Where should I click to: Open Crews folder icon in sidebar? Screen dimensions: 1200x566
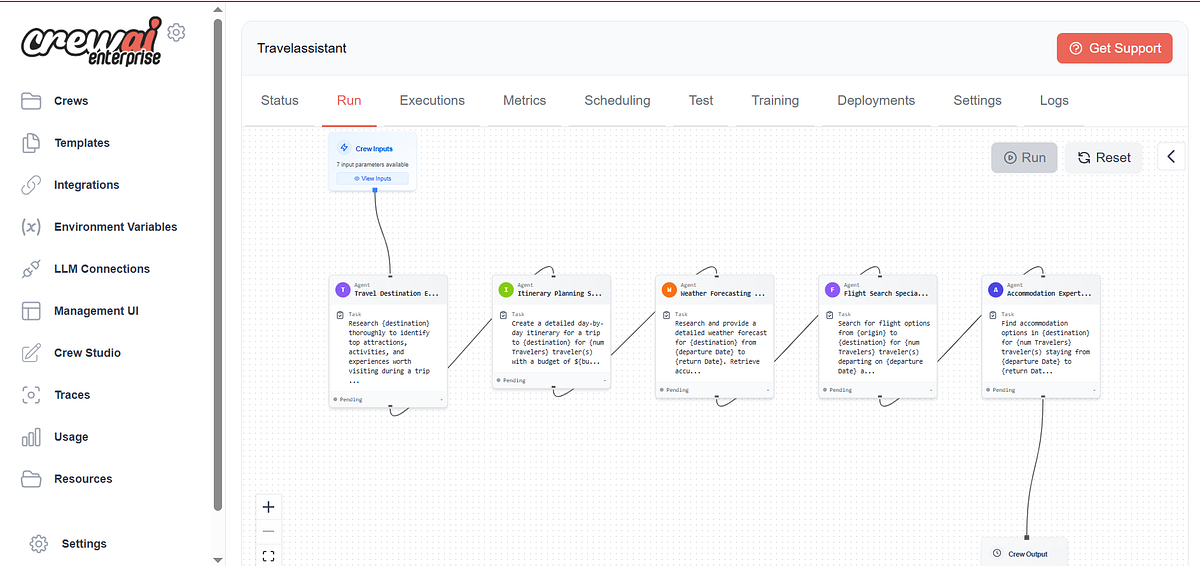[x=31, y=101]
